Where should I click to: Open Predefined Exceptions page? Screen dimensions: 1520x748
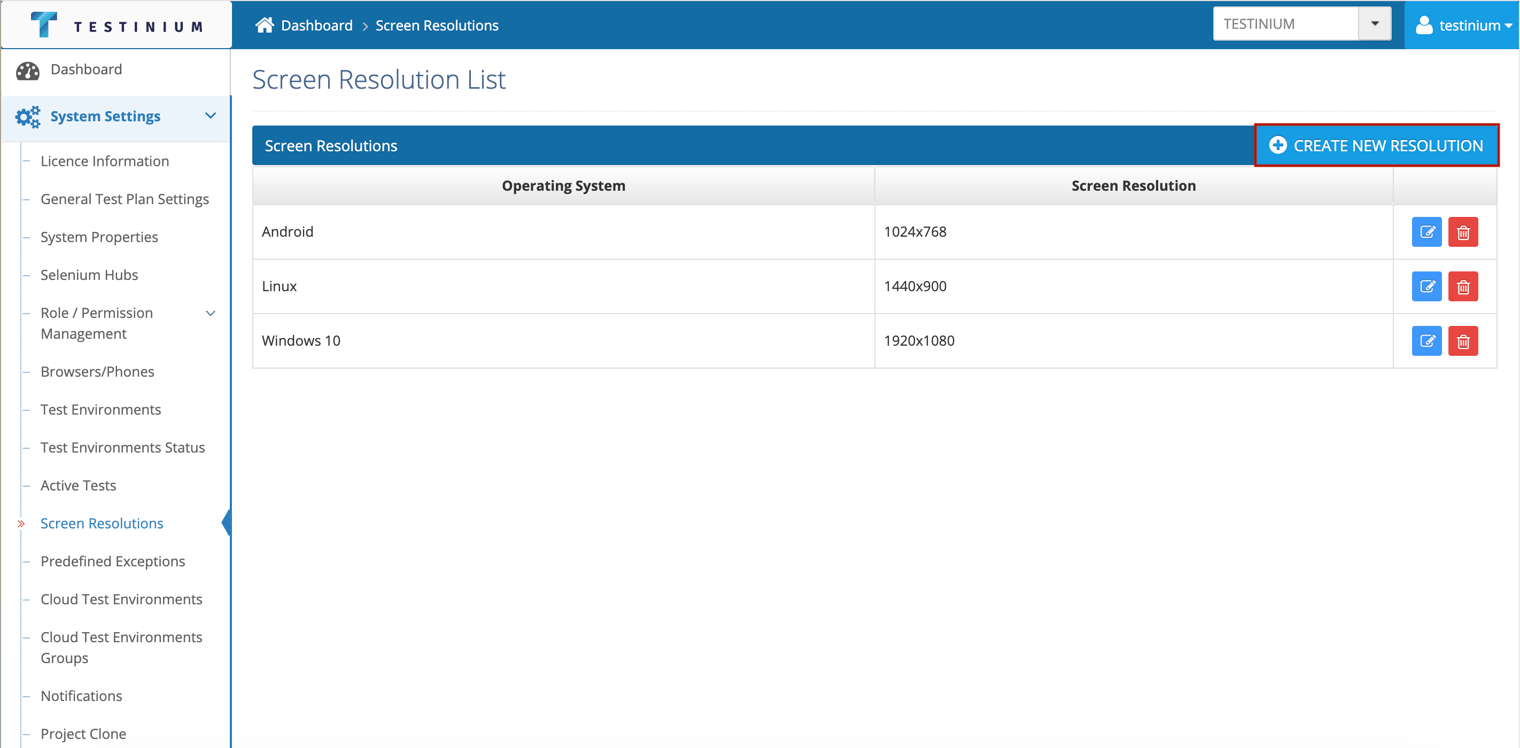[113, 561]
